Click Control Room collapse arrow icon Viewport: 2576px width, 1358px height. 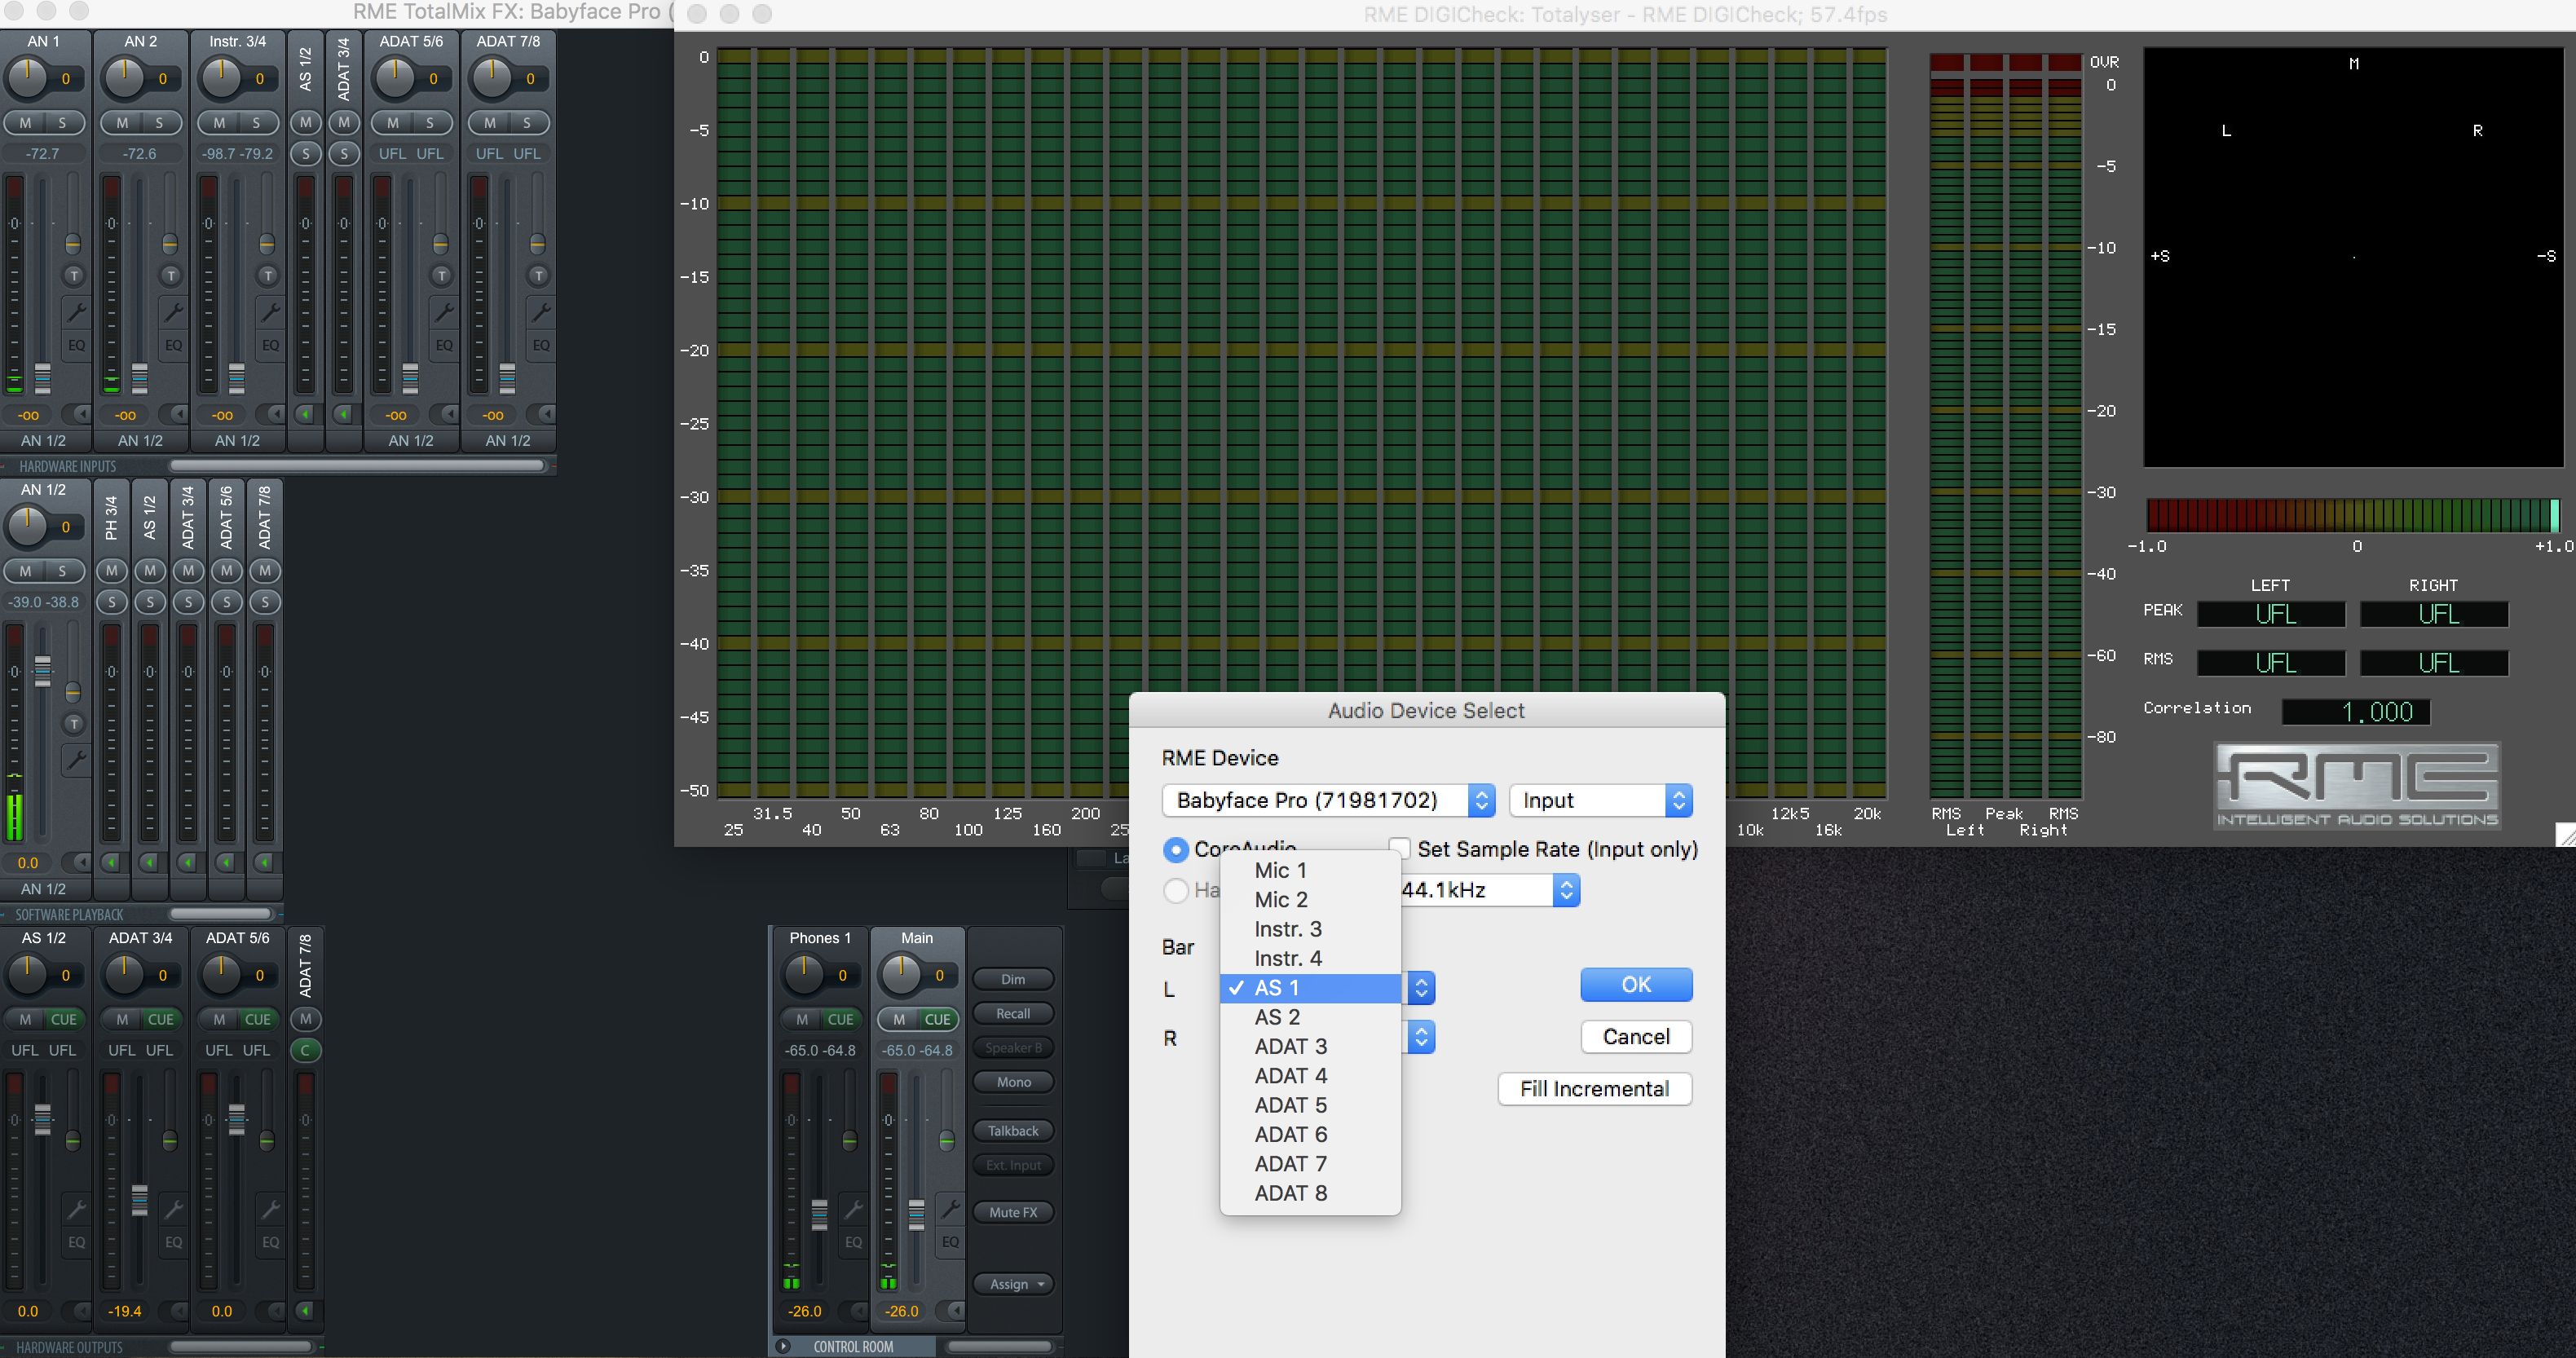click(784, 1346)
